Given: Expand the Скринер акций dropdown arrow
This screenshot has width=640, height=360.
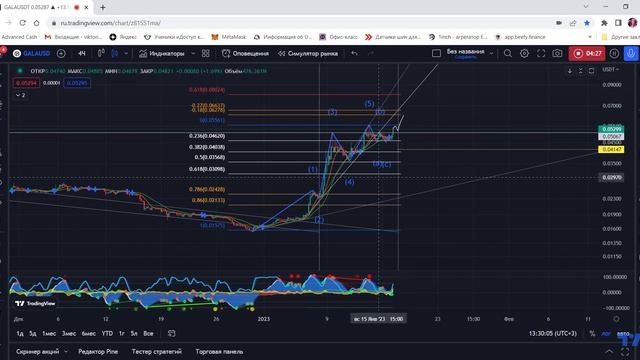Looking at the screenshot, I should 66,351.
